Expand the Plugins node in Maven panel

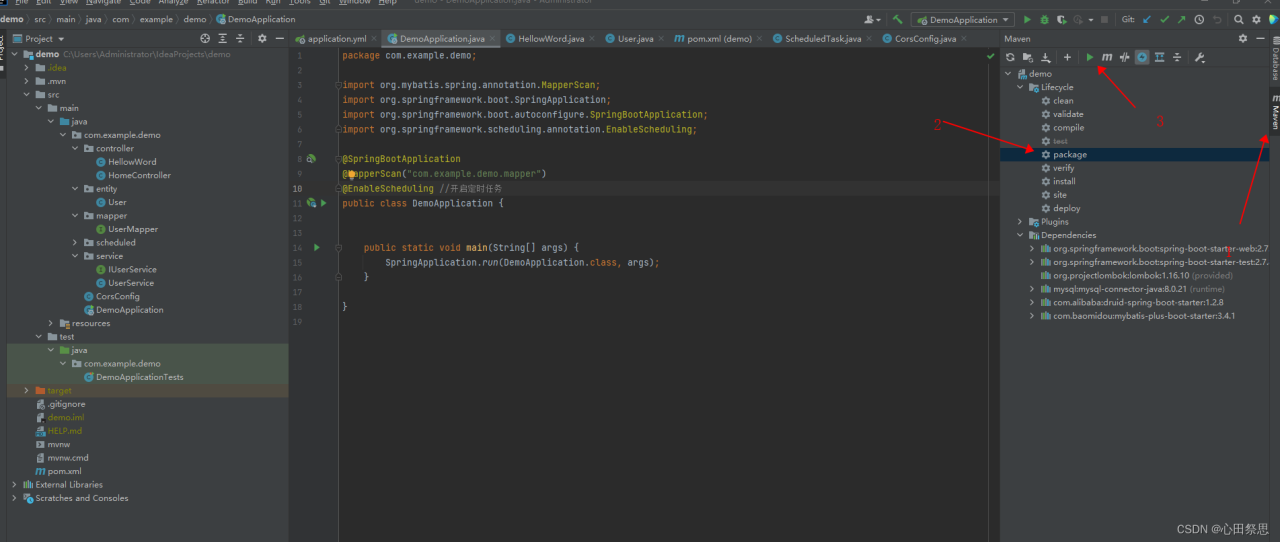1020,222
